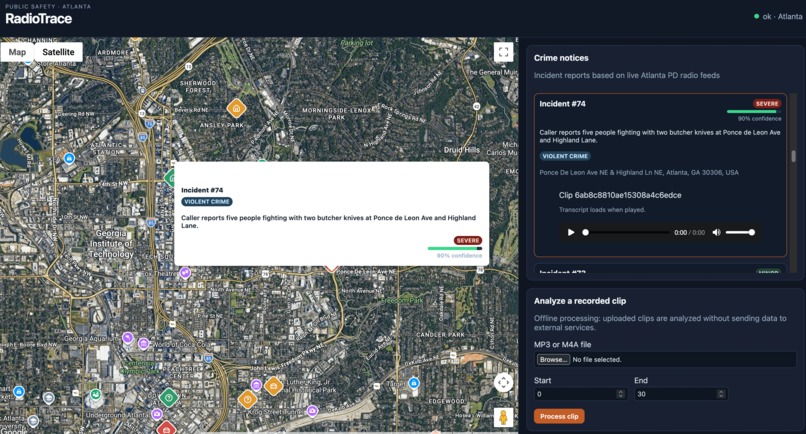Click the SEVERE badge in the sidebar card
Image resolution: width=806 pixels, height=434 pixels.
coord(767,103)
